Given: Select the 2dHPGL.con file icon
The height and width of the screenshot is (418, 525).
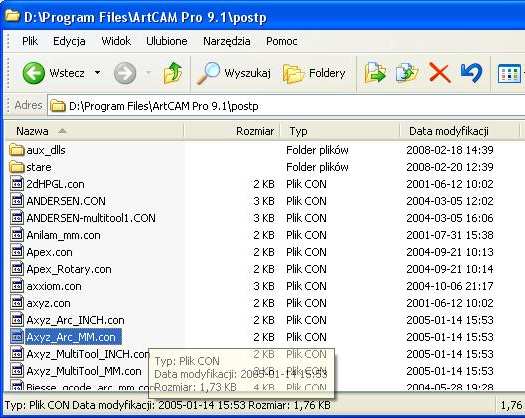Looking at the screenshot, I should click(x=17, y=184).
